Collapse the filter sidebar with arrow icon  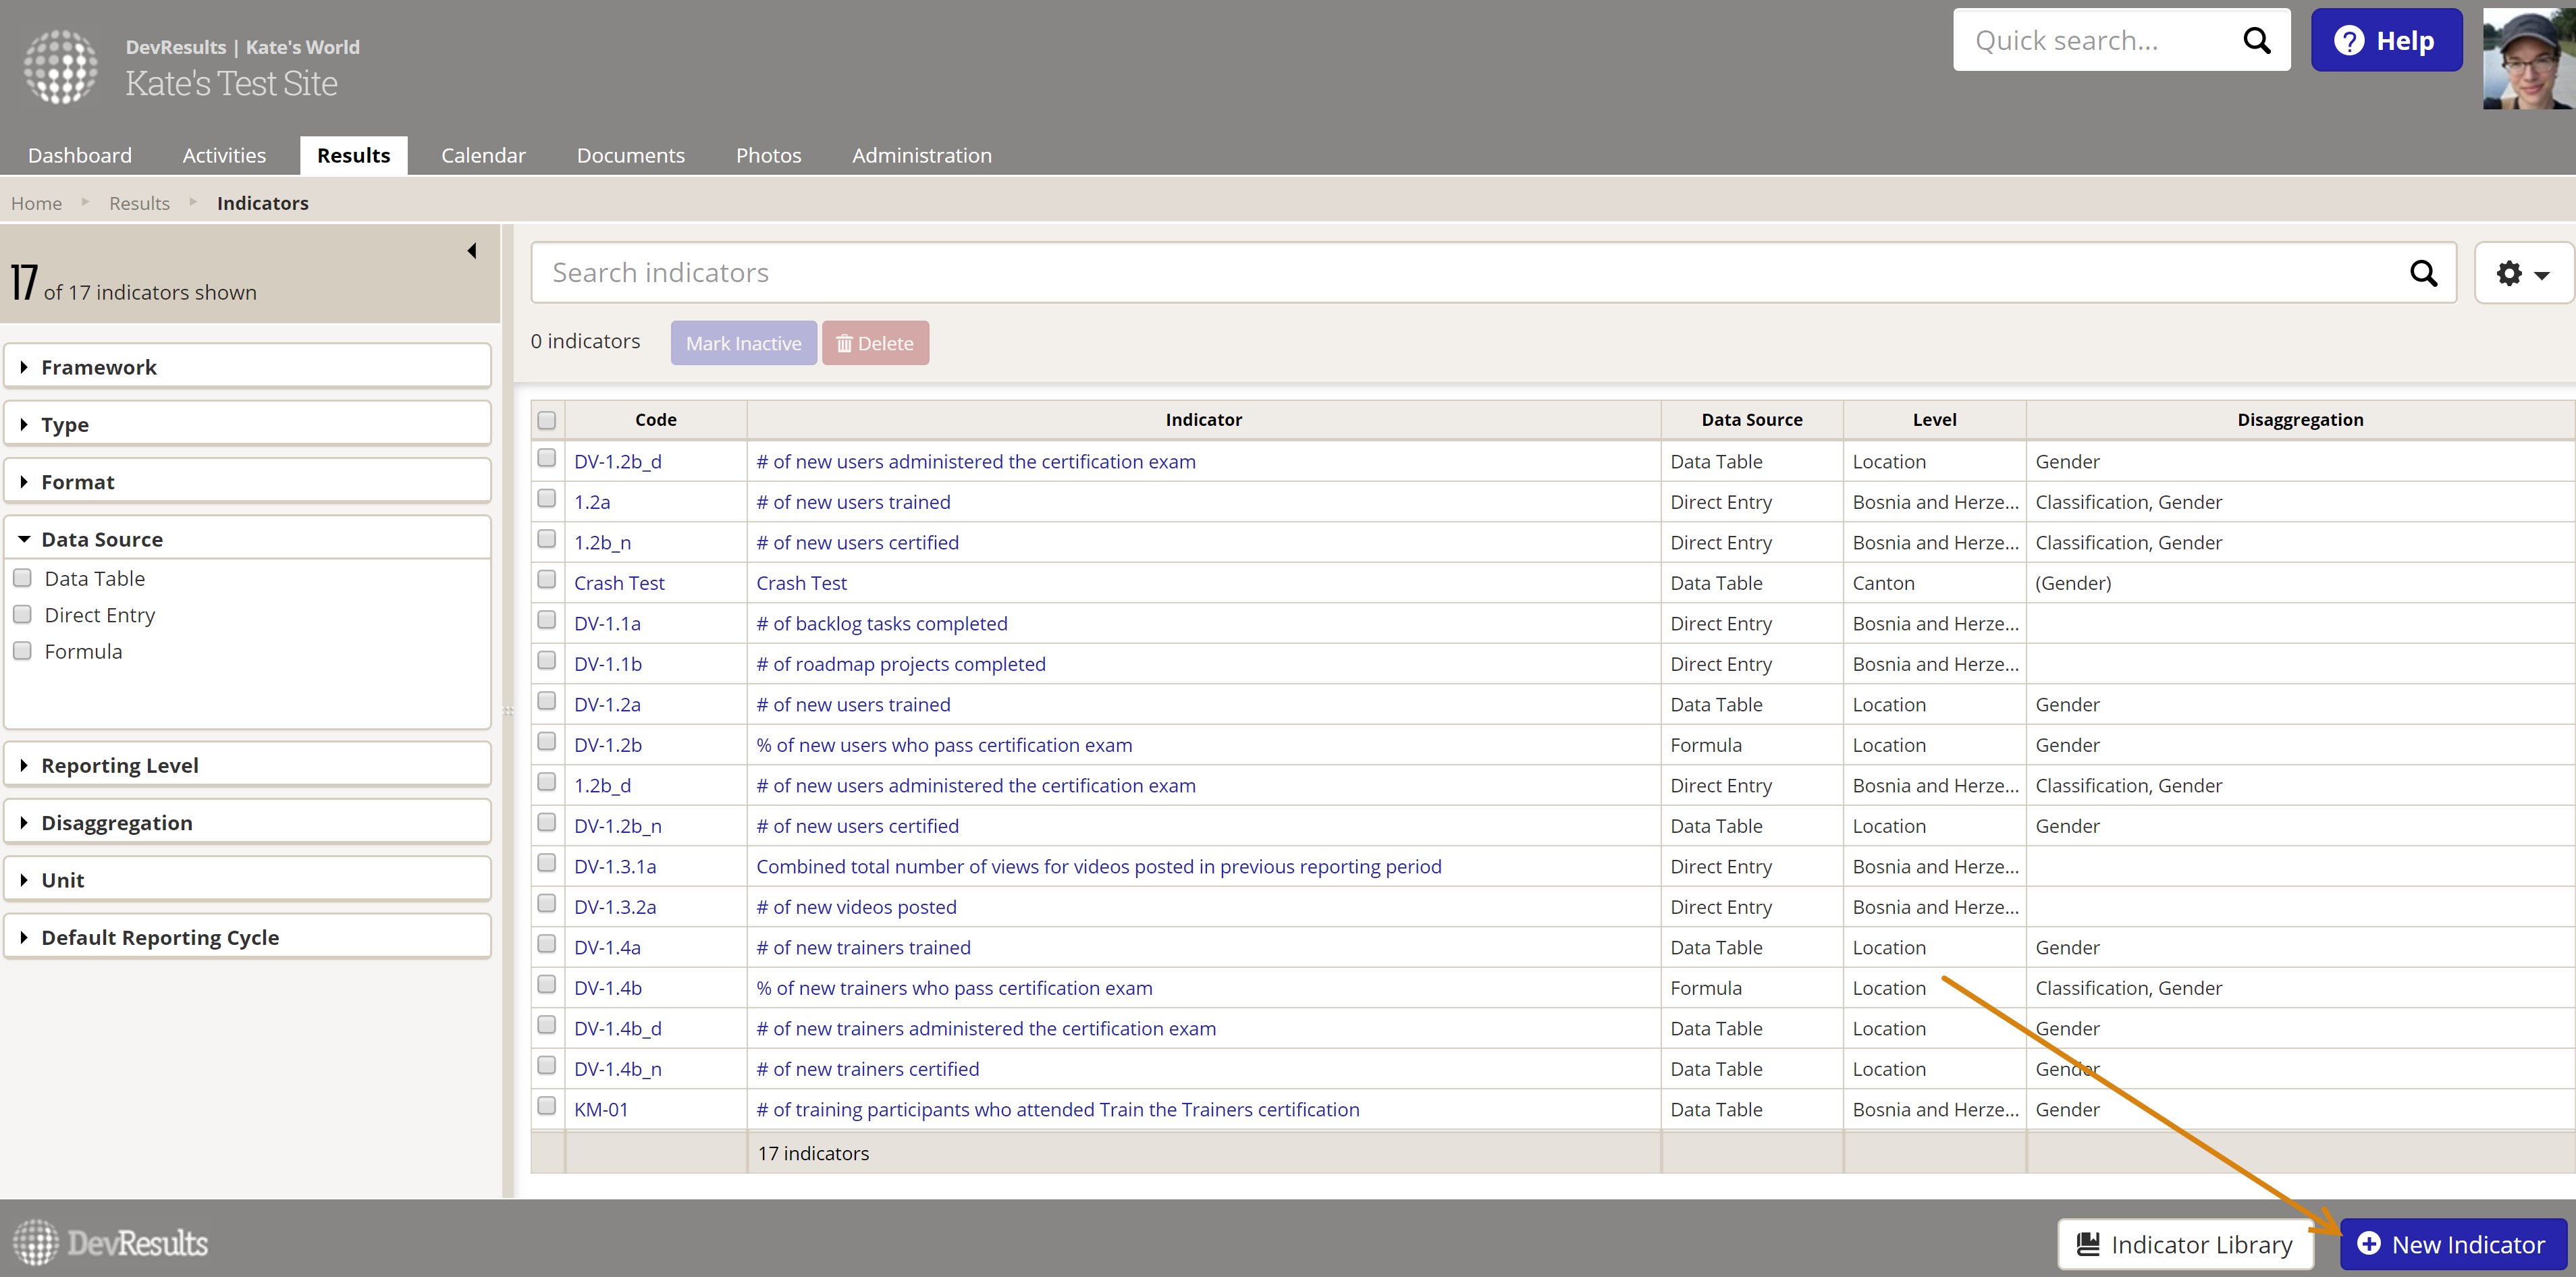pos(472,251)
